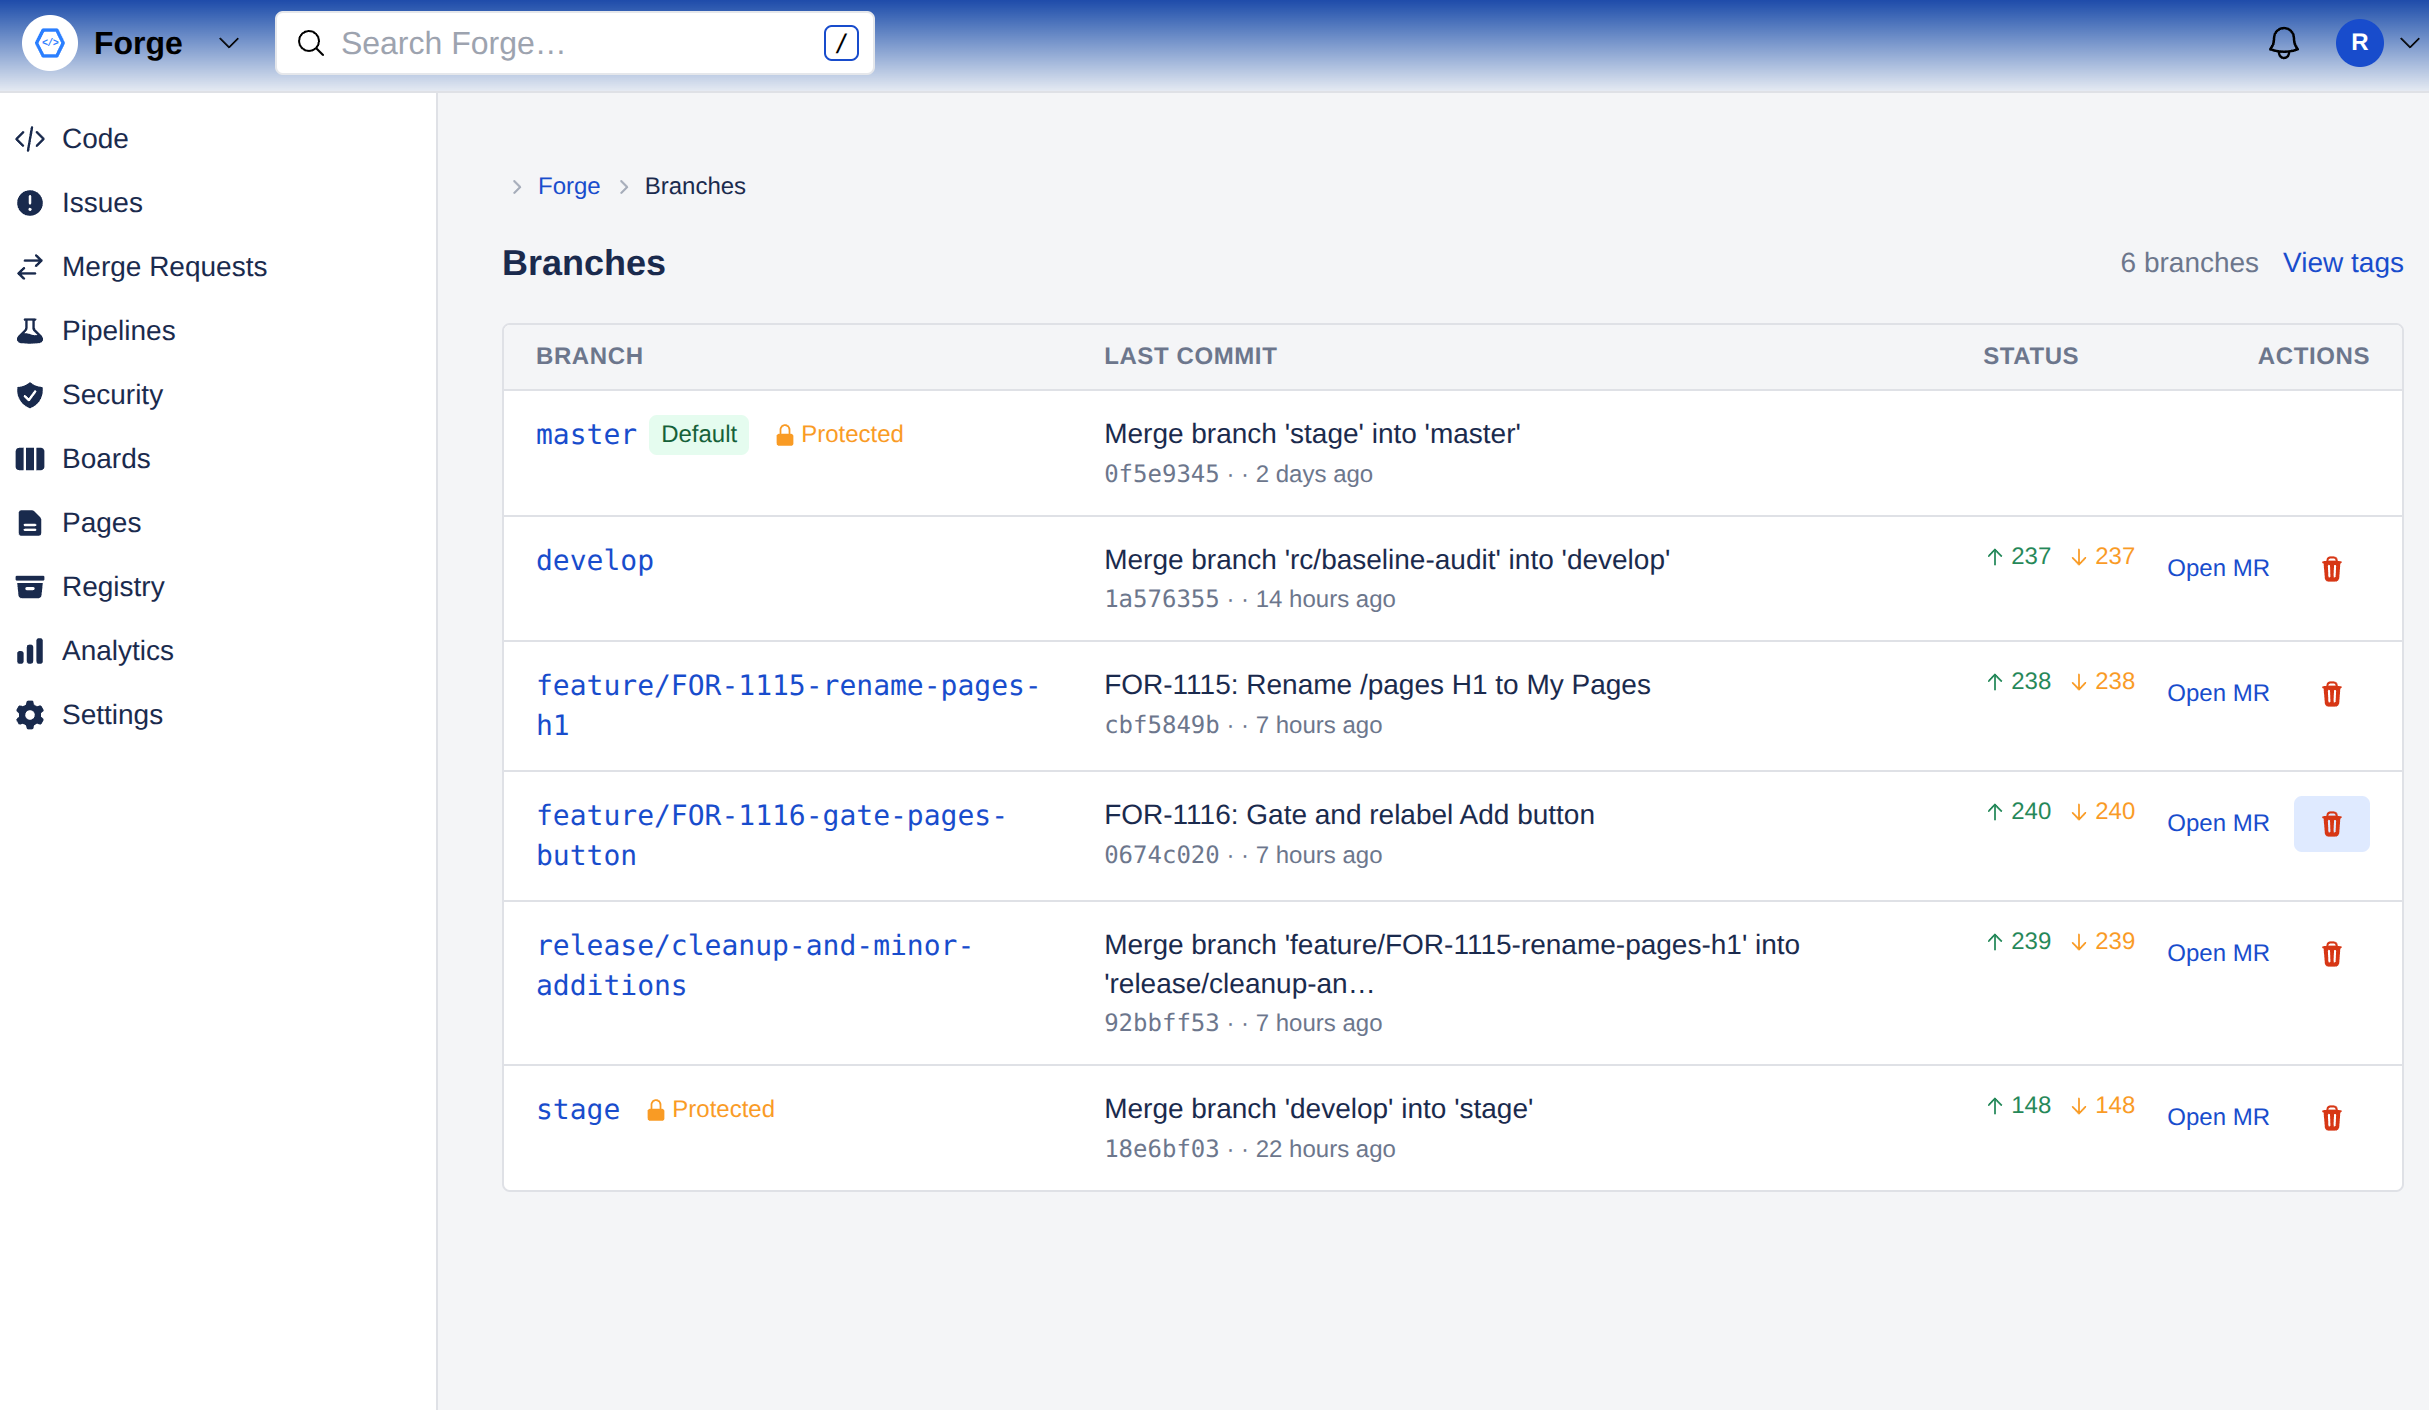Image resolution: width=2429 pixels, height=1410 pixels.
Task: Click the magnifier icon in search bar
Action: point(311,43)
